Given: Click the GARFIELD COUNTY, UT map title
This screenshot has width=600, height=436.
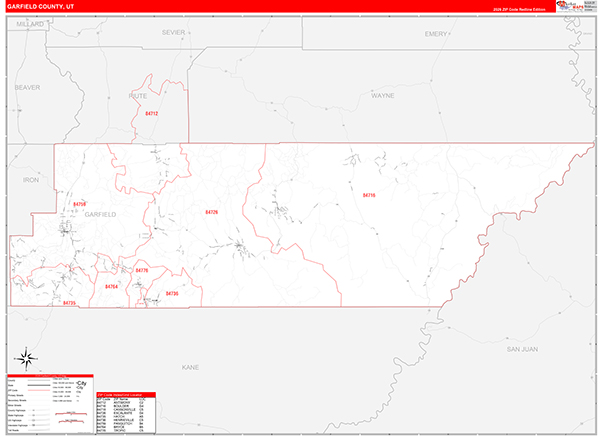Looking at the screenshot, I should click(x=41, y=7).
